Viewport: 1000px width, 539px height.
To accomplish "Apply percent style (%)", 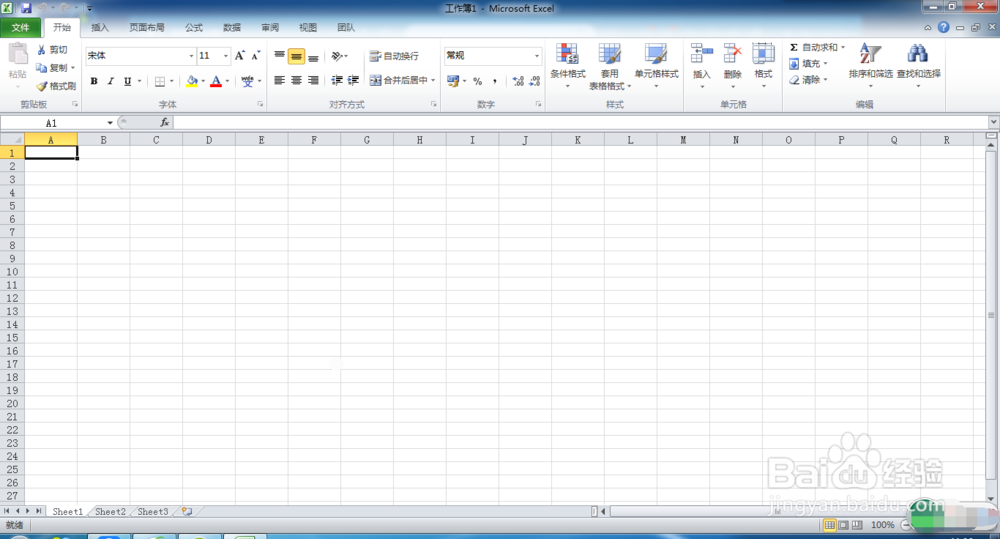I will click(478, 81).
